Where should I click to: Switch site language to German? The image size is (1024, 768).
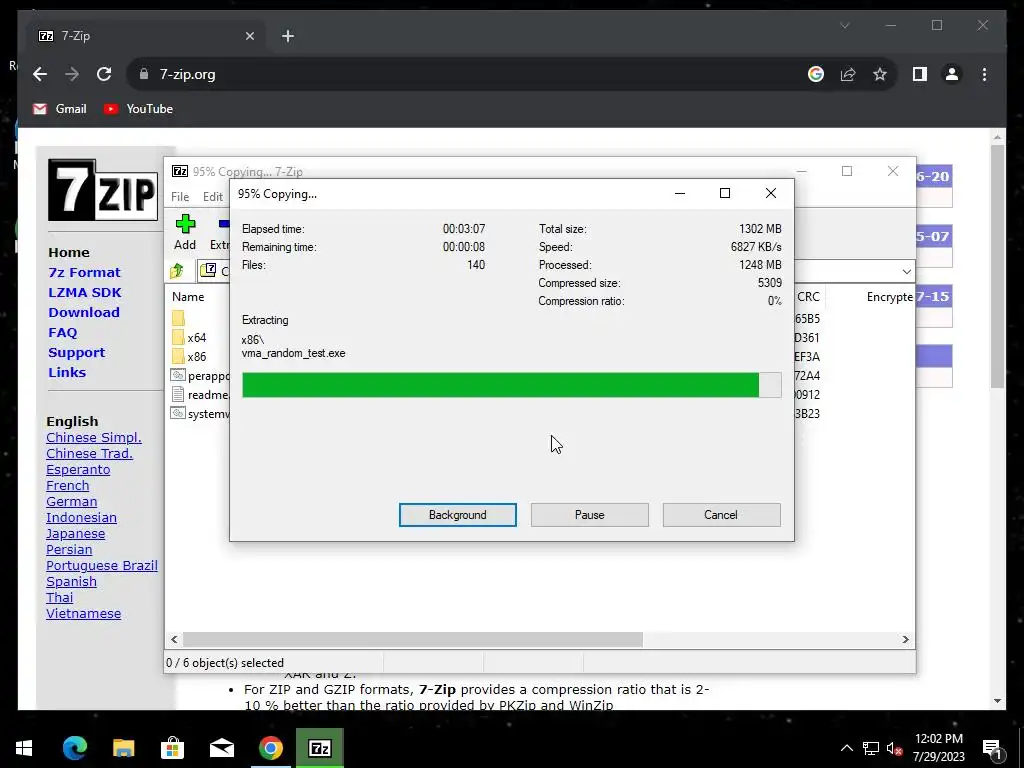click(x=71, y=502)
